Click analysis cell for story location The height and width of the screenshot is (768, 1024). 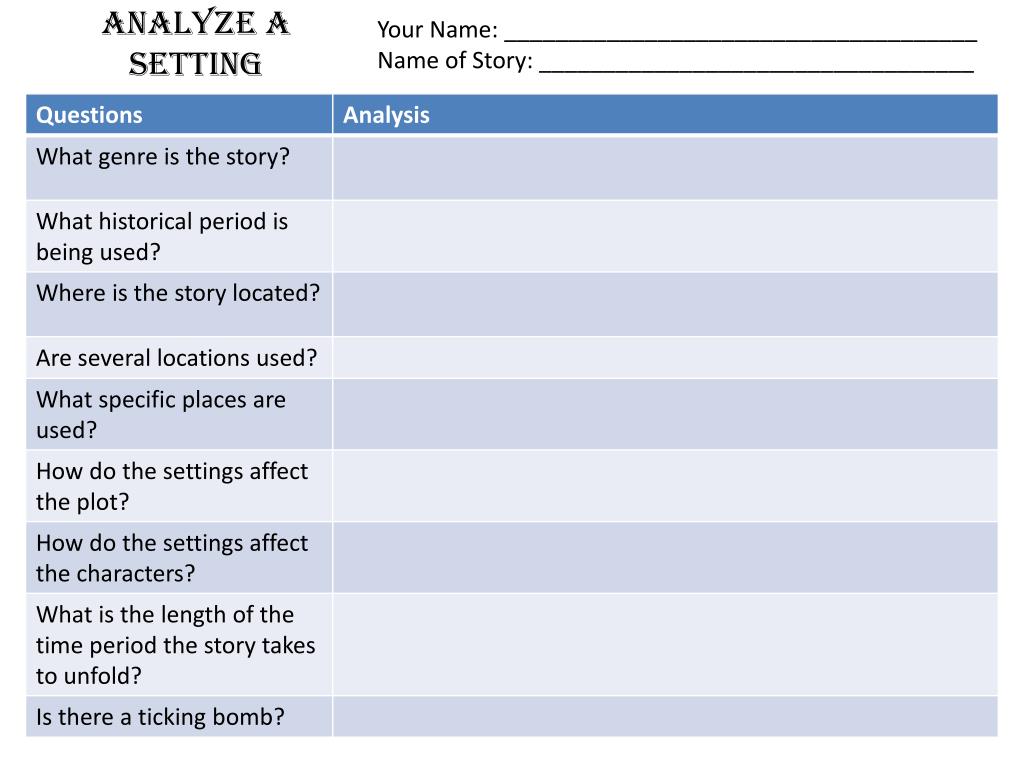click(665, 304)
